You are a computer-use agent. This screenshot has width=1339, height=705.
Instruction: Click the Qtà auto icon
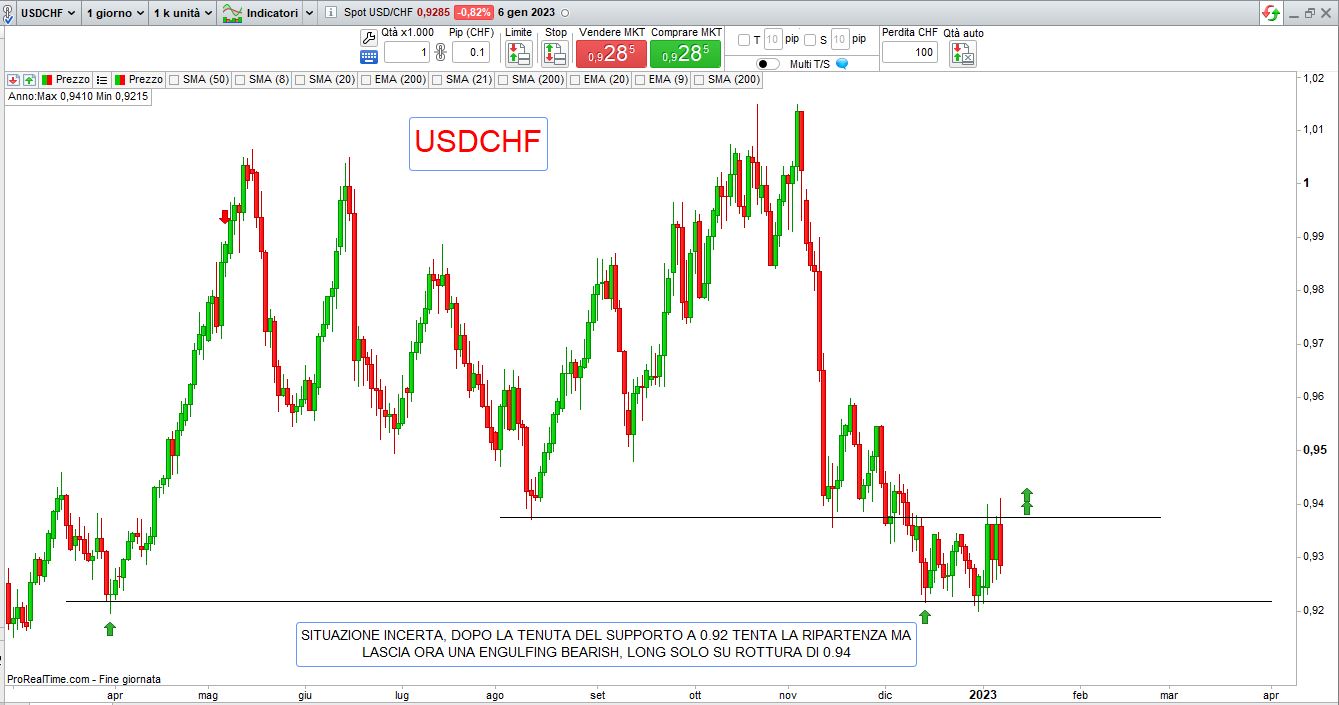tap(963, 54)
